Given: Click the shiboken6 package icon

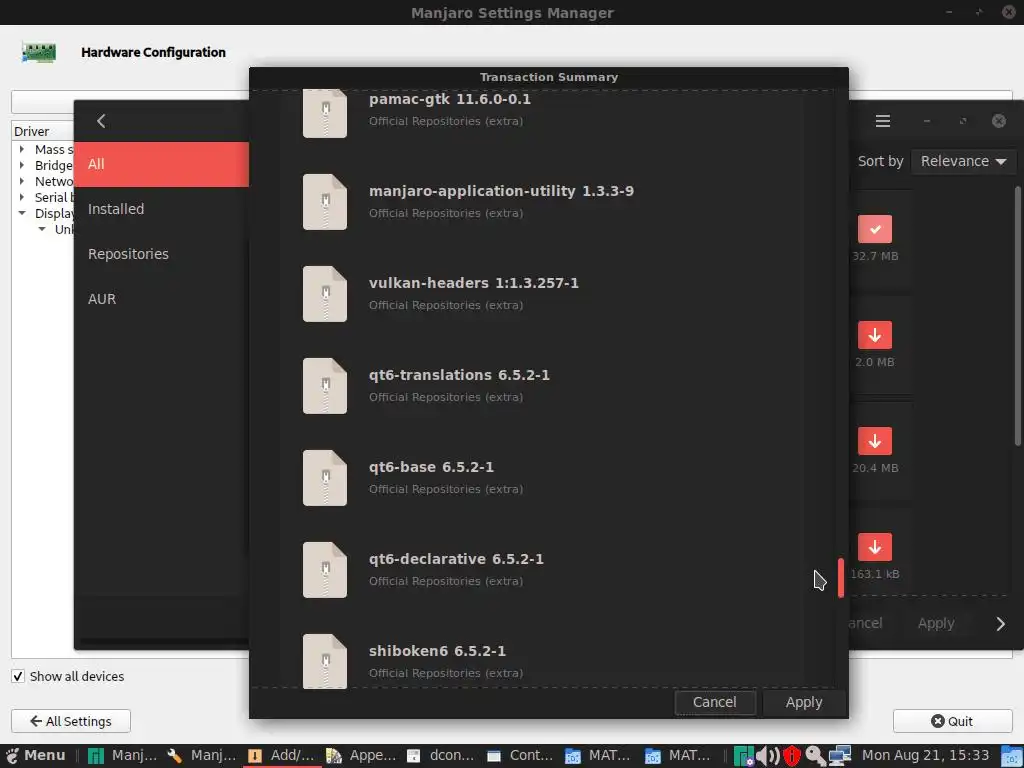Looking at the screenshot, I should coord(325,660).
